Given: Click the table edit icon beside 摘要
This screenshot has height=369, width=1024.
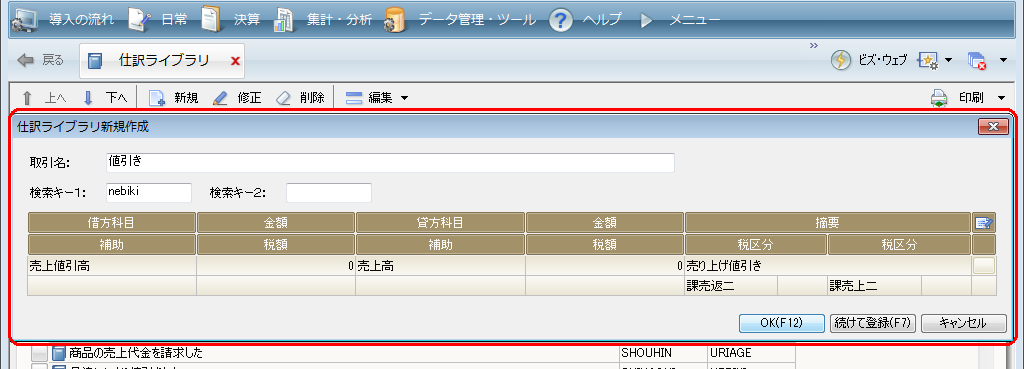Looking at the screenshot, I should [x=984, y=223].
